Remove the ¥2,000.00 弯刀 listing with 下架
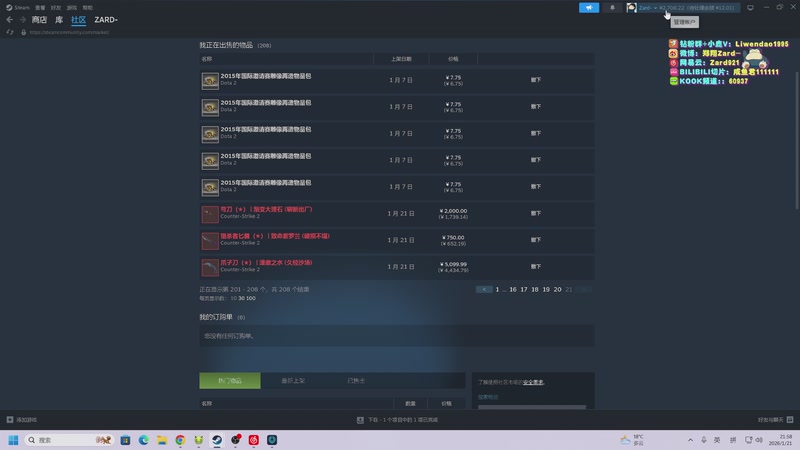 click(536, 213)
